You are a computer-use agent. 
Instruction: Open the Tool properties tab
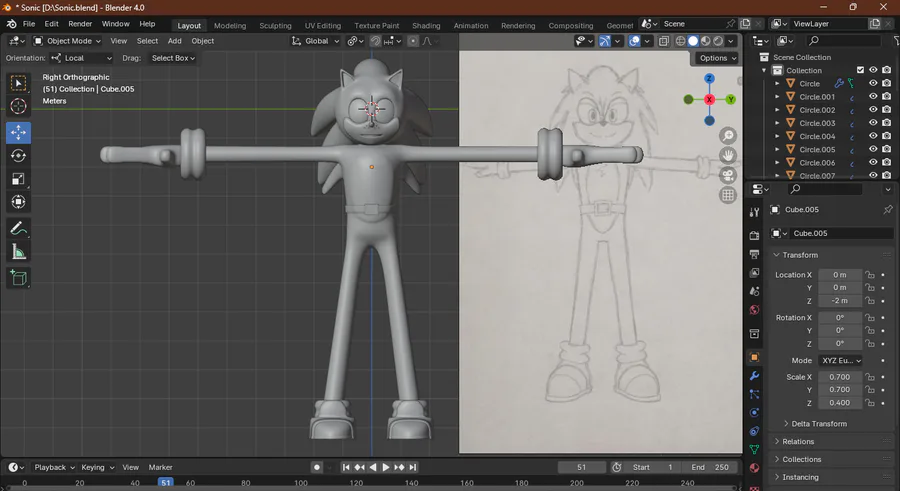(754, 212)
